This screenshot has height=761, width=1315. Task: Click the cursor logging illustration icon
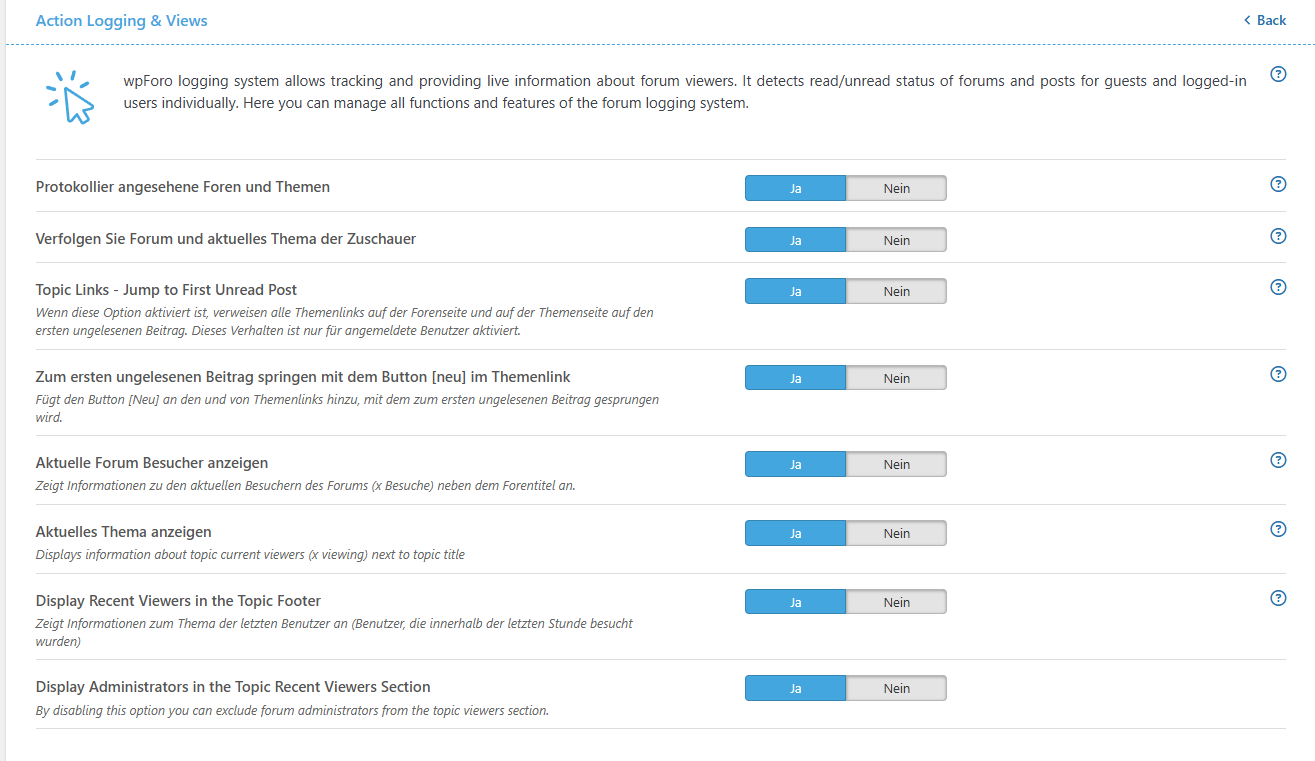click(70, 96)
